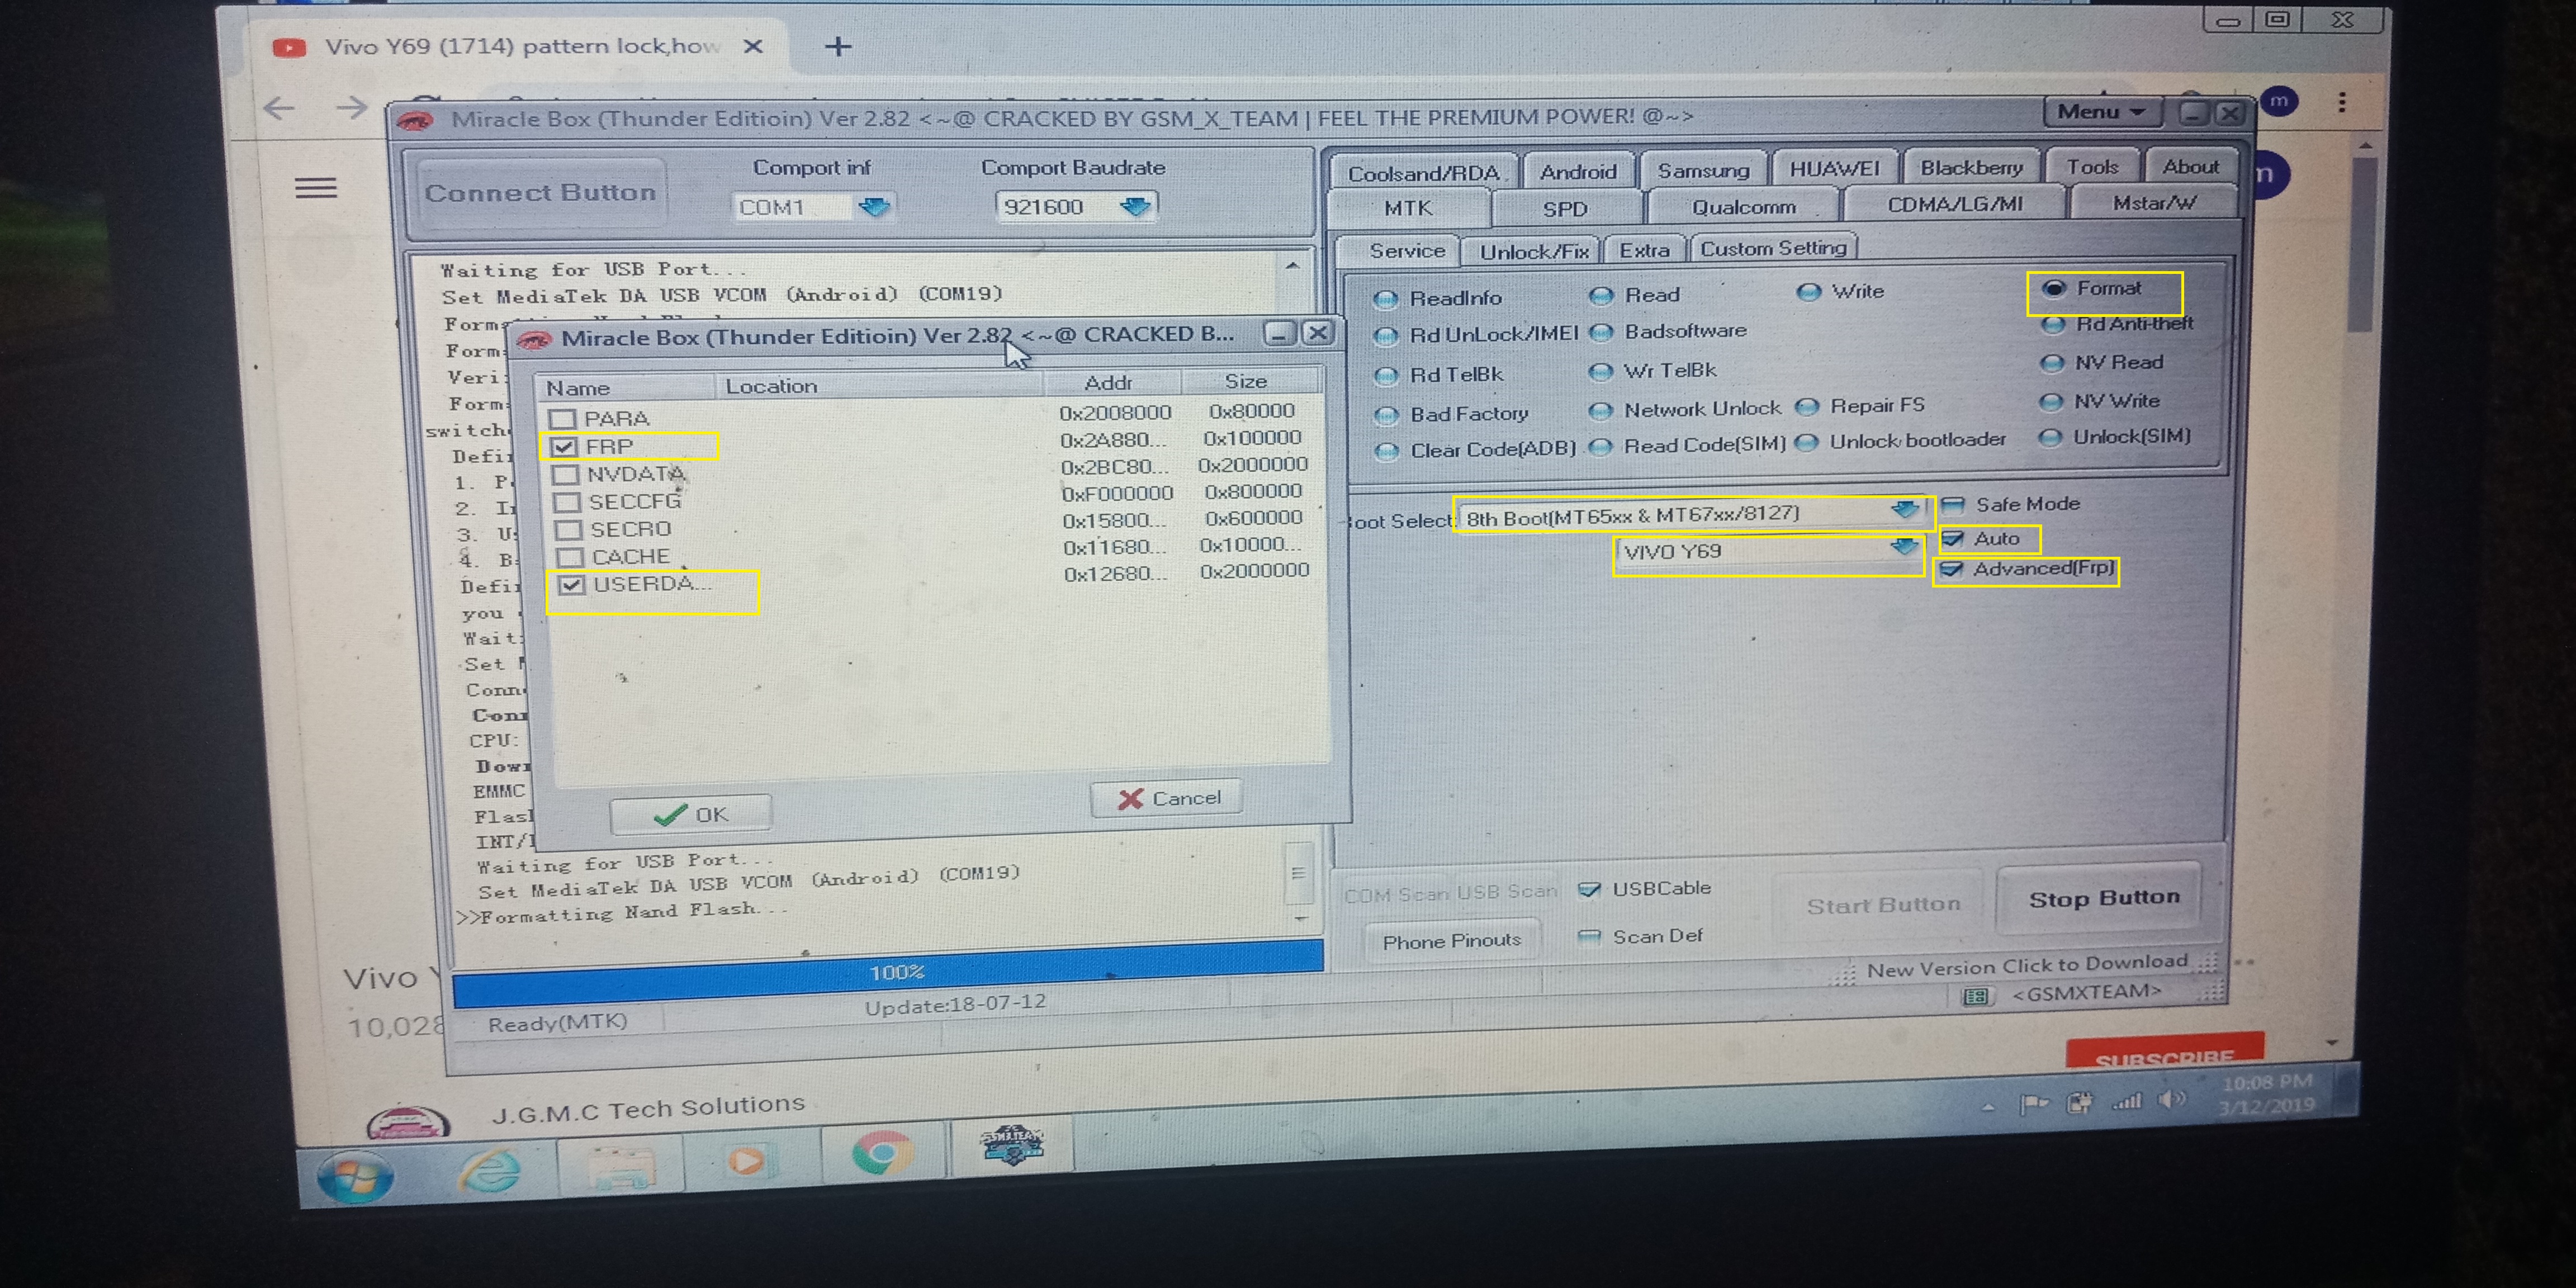
Task: Check the PARA partition checkbox
Action: coord(563,418)
